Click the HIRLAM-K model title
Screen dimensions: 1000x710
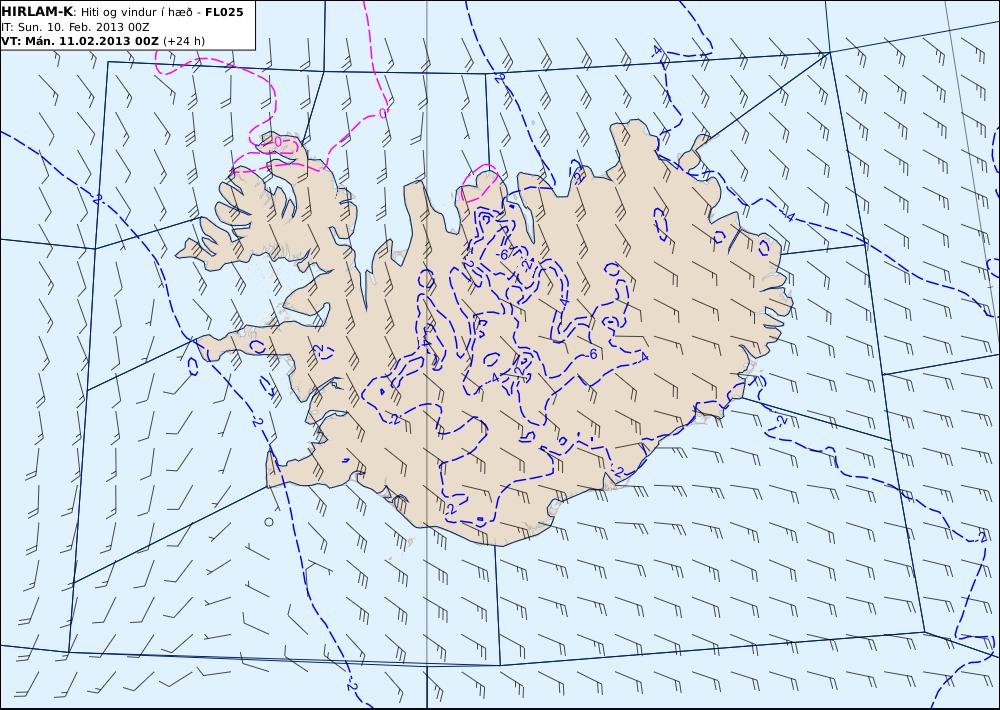click(x=37, y=12)
